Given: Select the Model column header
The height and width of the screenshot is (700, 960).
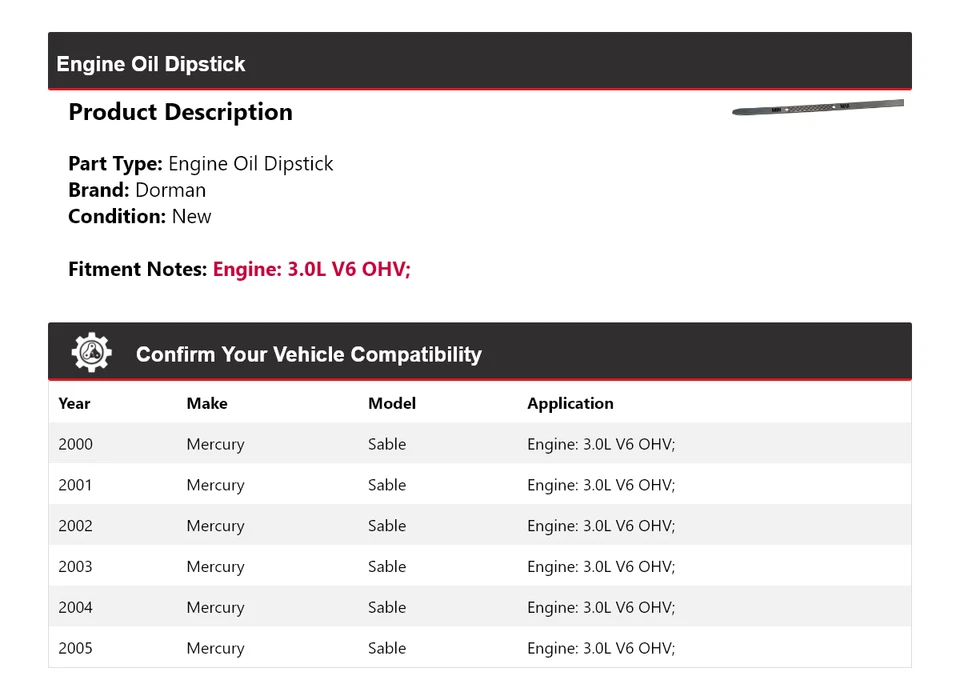Looking at the screenshot, I should click(392, 404).
